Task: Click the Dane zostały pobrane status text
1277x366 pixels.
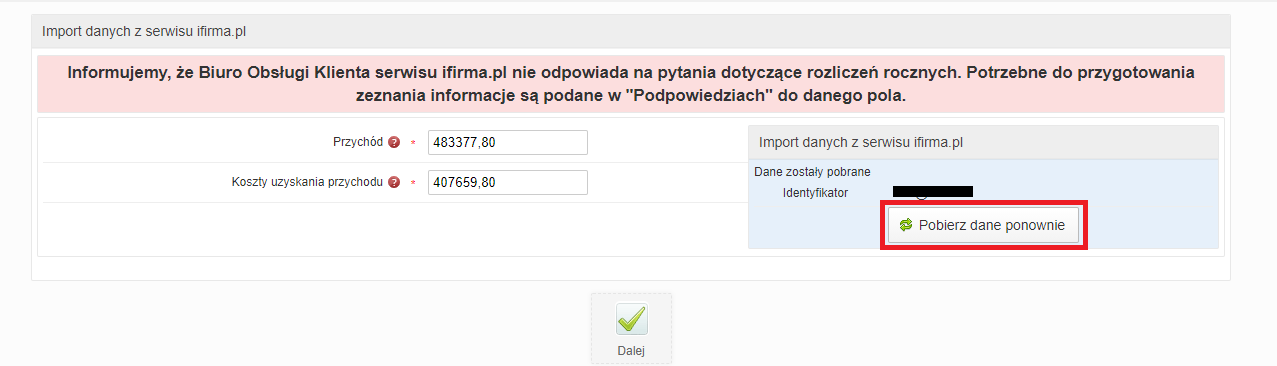Action: 812,172
